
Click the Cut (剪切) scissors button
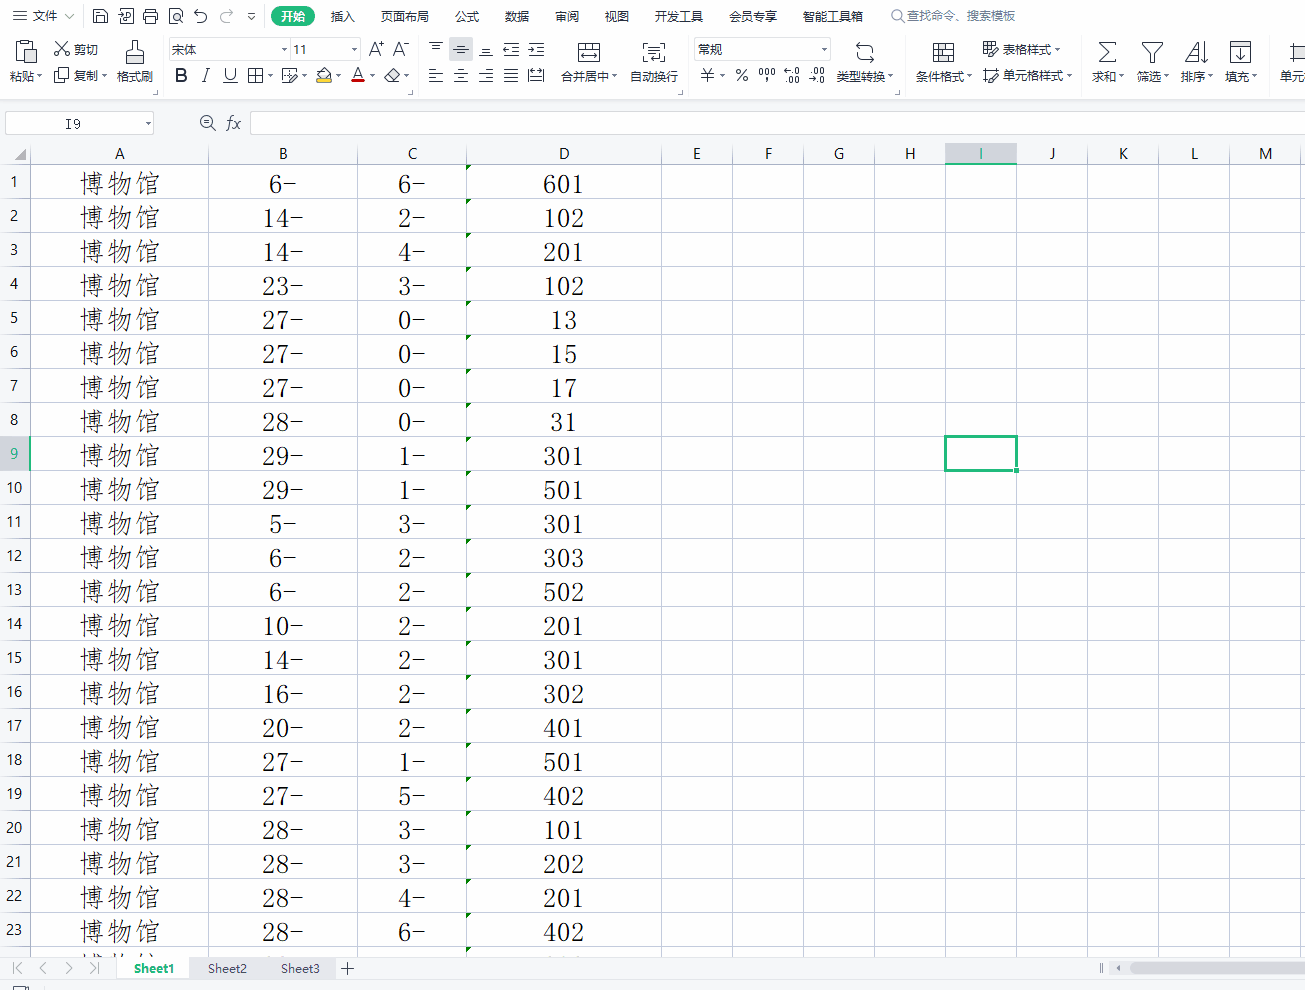point(75,49)
